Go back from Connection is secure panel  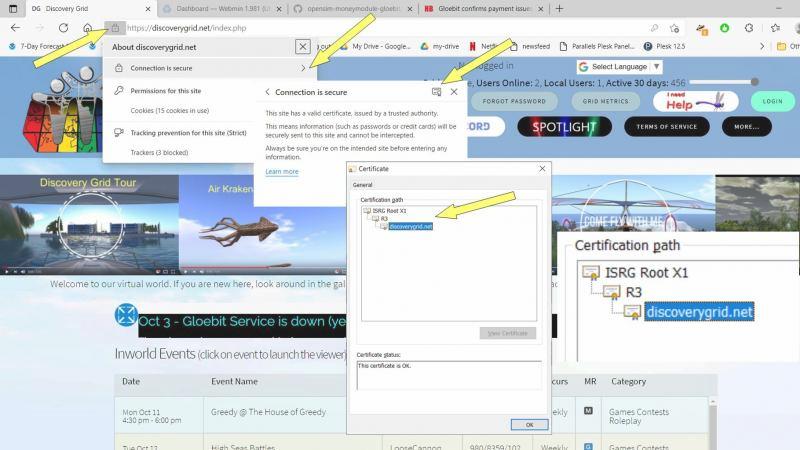coord(267,92)
